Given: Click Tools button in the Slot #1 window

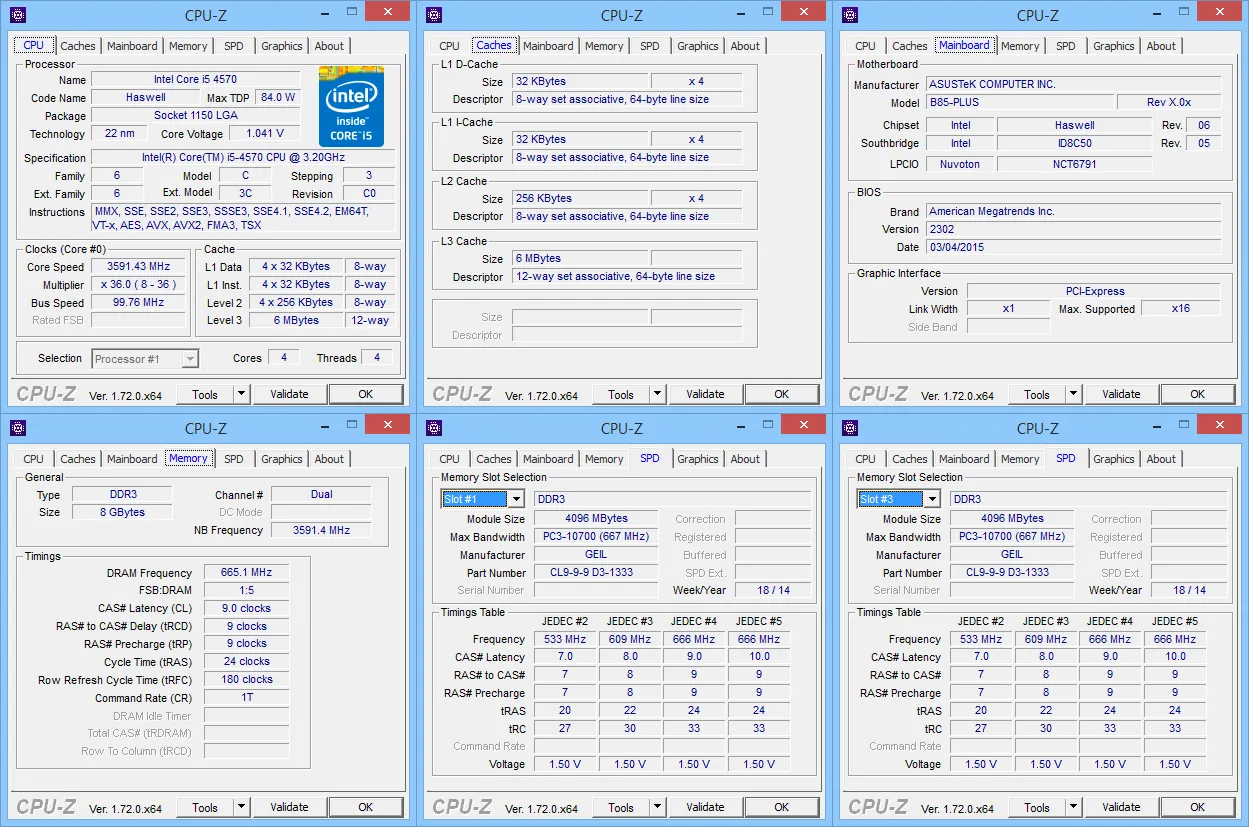Looking at the screenshot, I should tap(621, 807).
